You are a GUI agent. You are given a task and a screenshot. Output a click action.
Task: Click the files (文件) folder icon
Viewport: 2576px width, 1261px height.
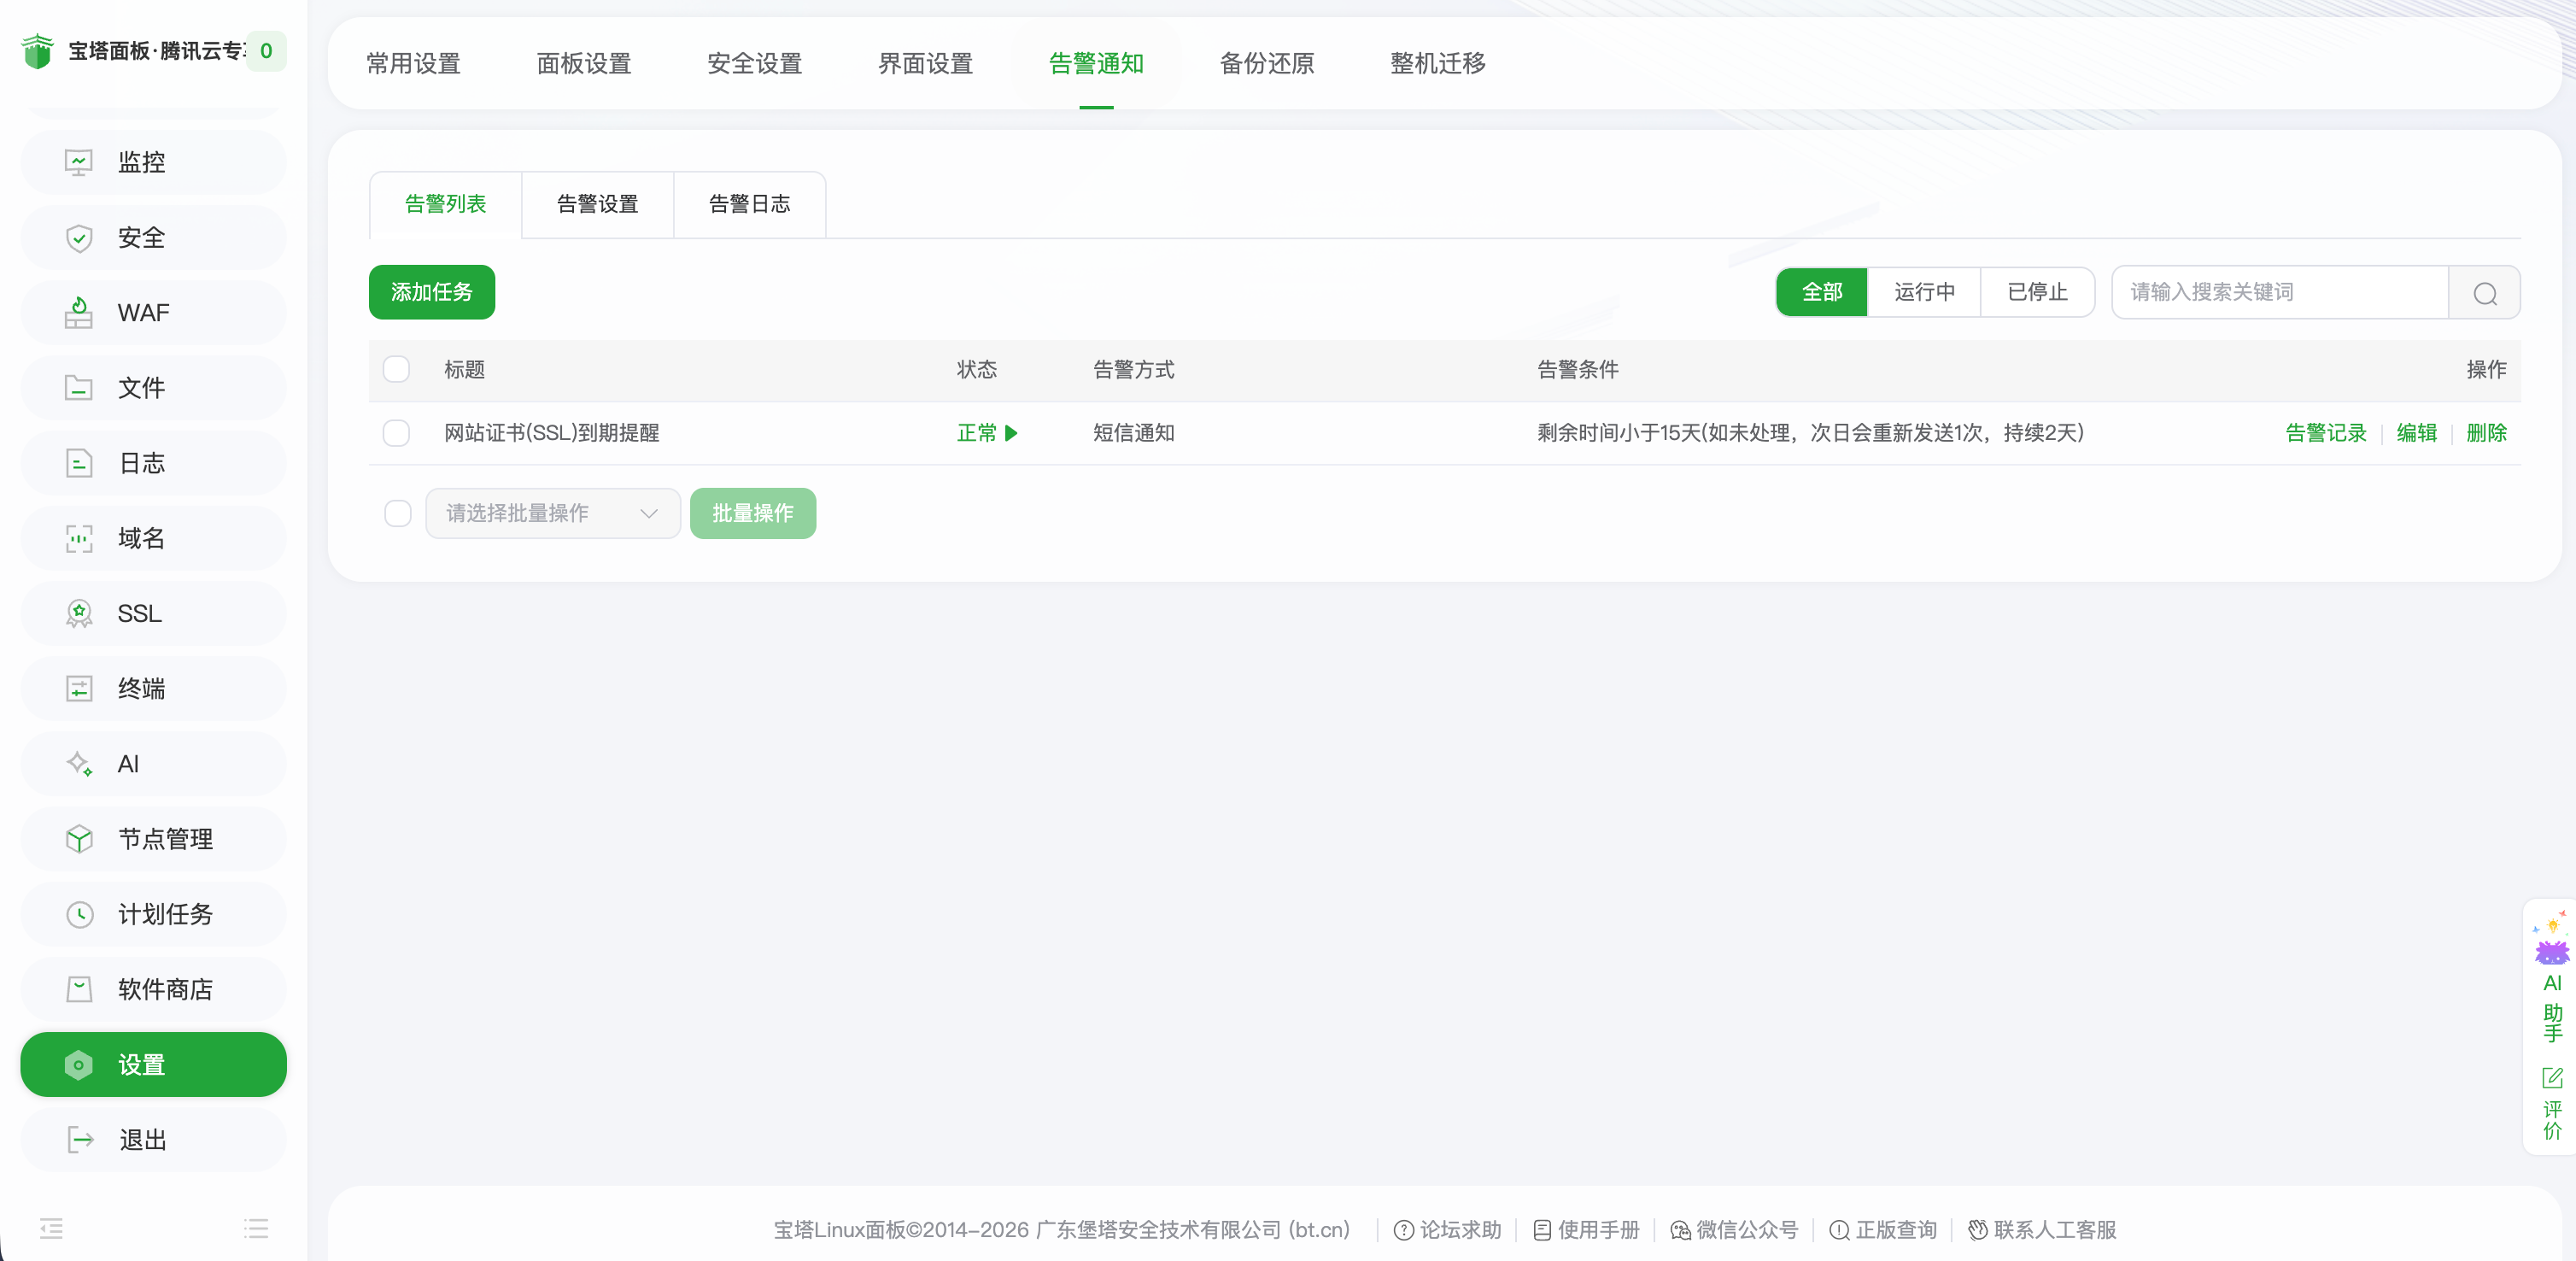click(79, 388)
